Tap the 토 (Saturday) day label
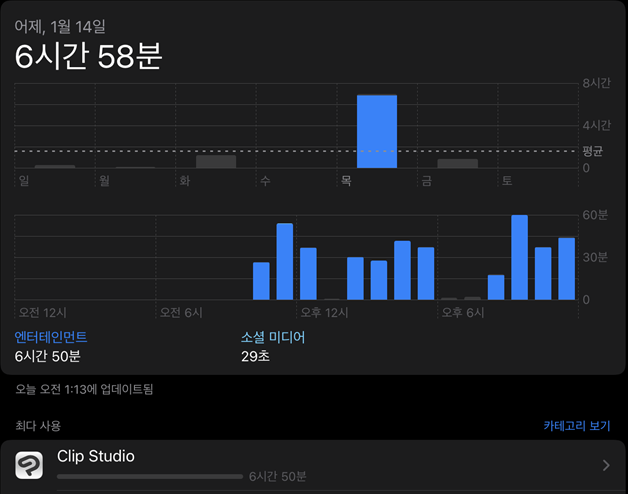The image size is (628, 494). point(507,181)
